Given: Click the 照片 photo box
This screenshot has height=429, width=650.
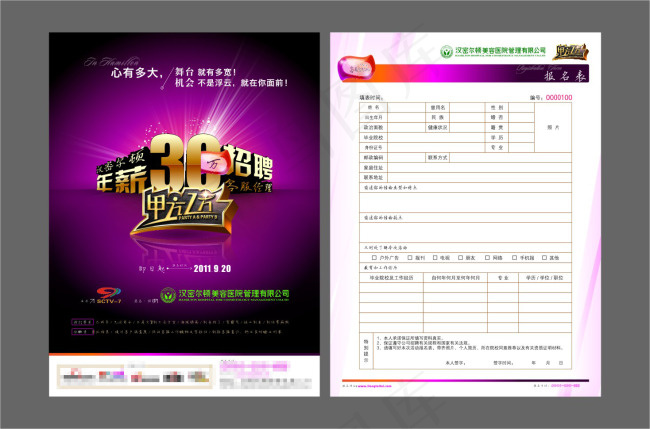Looking at the screenshot, I should click(553, 128).
